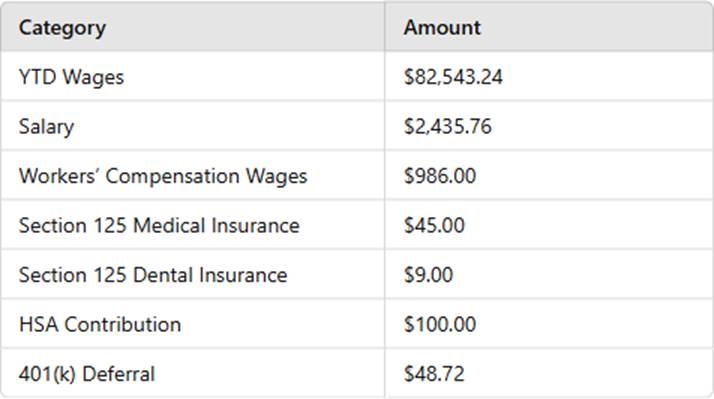This screenshot has width=714, height=399.
Task: Click the $82,543.24 amount cell
Action: pos(454,77)
